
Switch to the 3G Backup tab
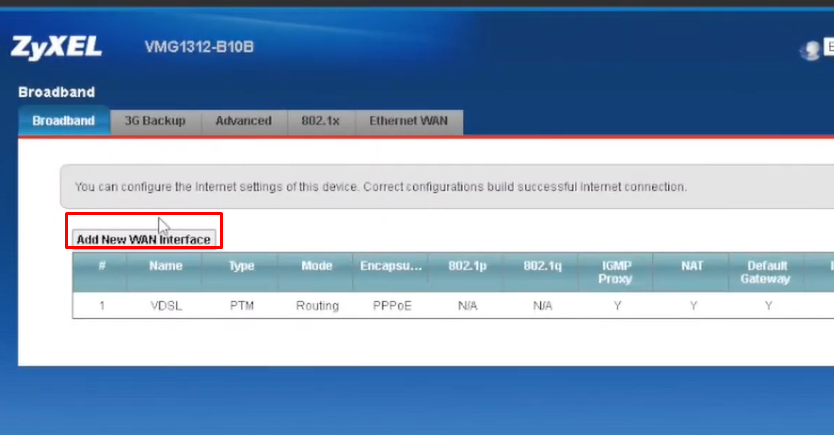coord(155,121)
